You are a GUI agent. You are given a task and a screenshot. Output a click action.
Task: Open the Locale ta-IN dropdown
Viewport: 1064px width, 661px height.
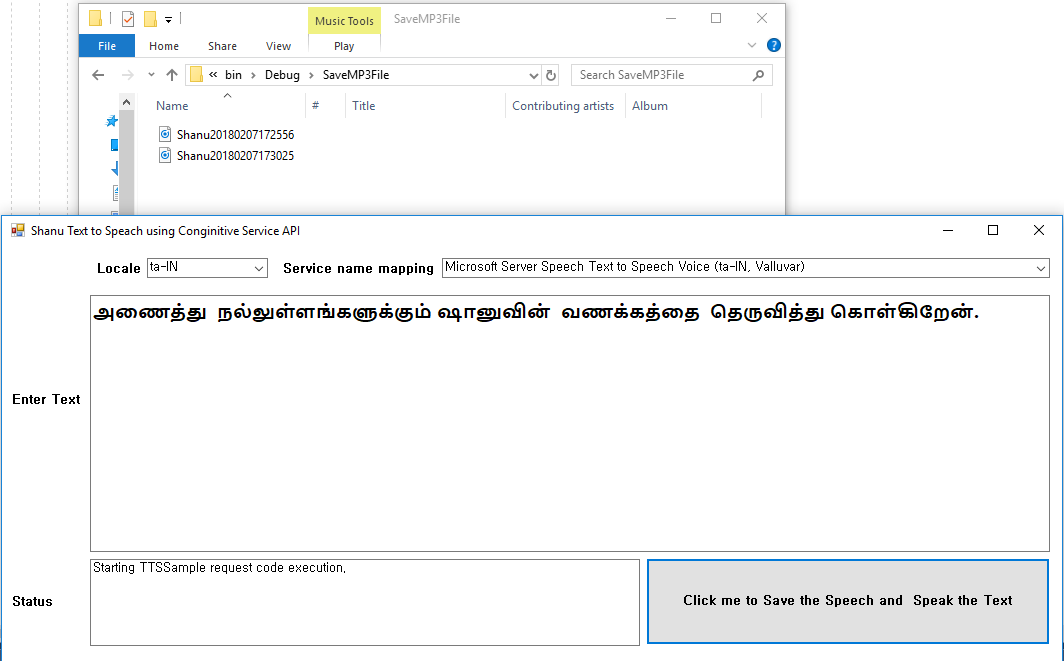(x=259, y=268)
